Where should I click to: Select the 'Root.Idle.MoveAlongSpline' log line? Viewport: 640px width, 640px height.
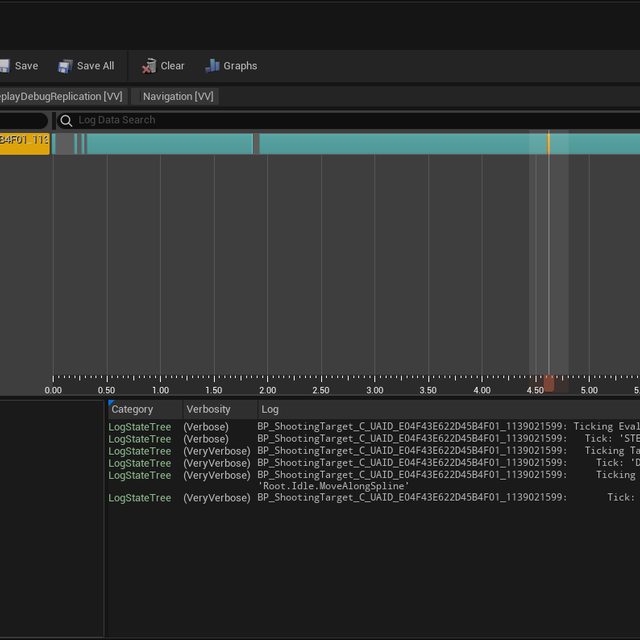[x=334, y=486]
